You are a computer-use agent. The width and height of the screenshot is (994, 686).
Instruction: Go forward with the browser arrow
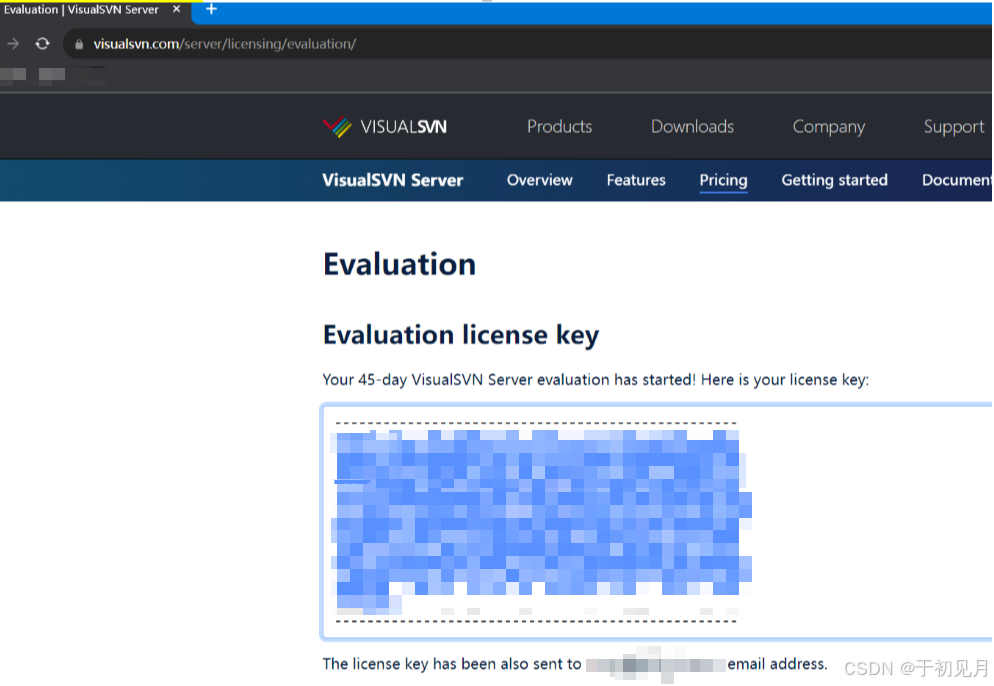tap(13, 44)
